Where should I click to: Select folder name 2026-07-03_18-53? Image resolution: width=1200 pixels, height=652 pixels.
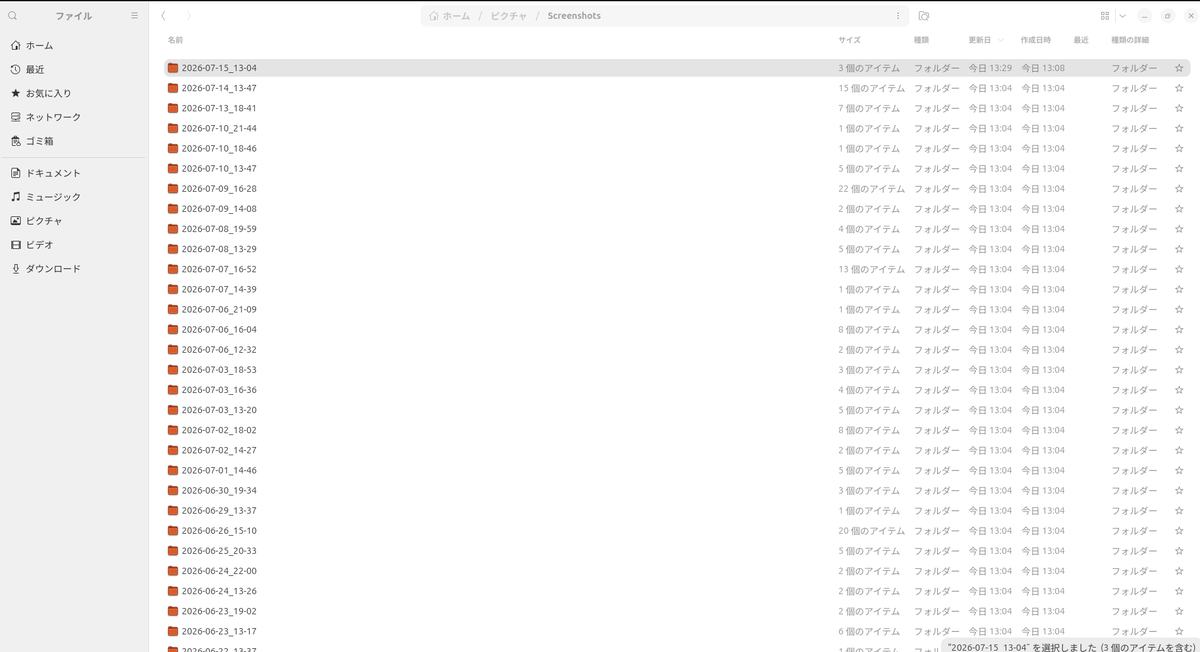pos(219,370)
